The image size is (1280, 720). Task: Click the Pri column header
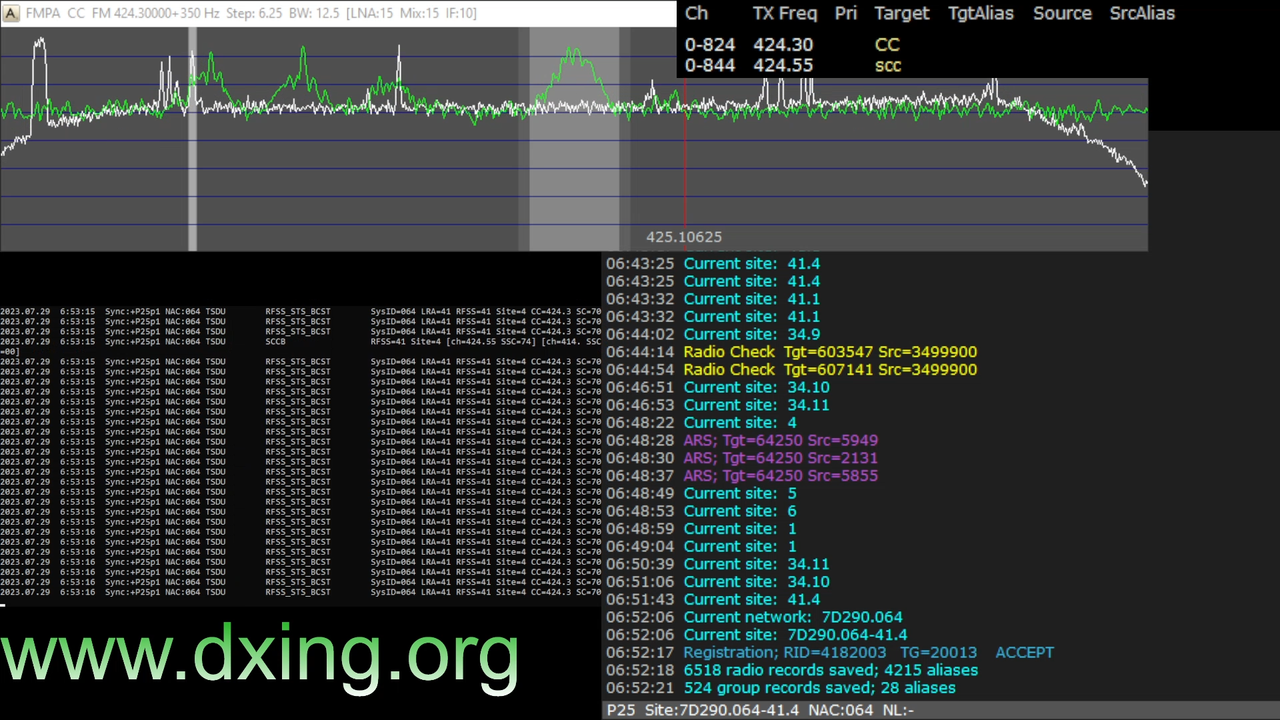coord(845,13)
